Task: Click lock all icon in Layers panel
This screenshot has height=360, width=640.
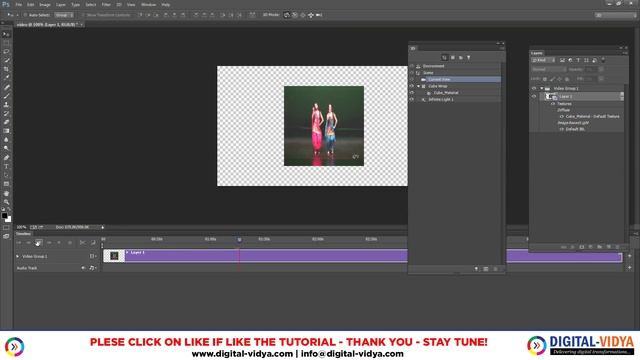Action: (x=567, y=79)
